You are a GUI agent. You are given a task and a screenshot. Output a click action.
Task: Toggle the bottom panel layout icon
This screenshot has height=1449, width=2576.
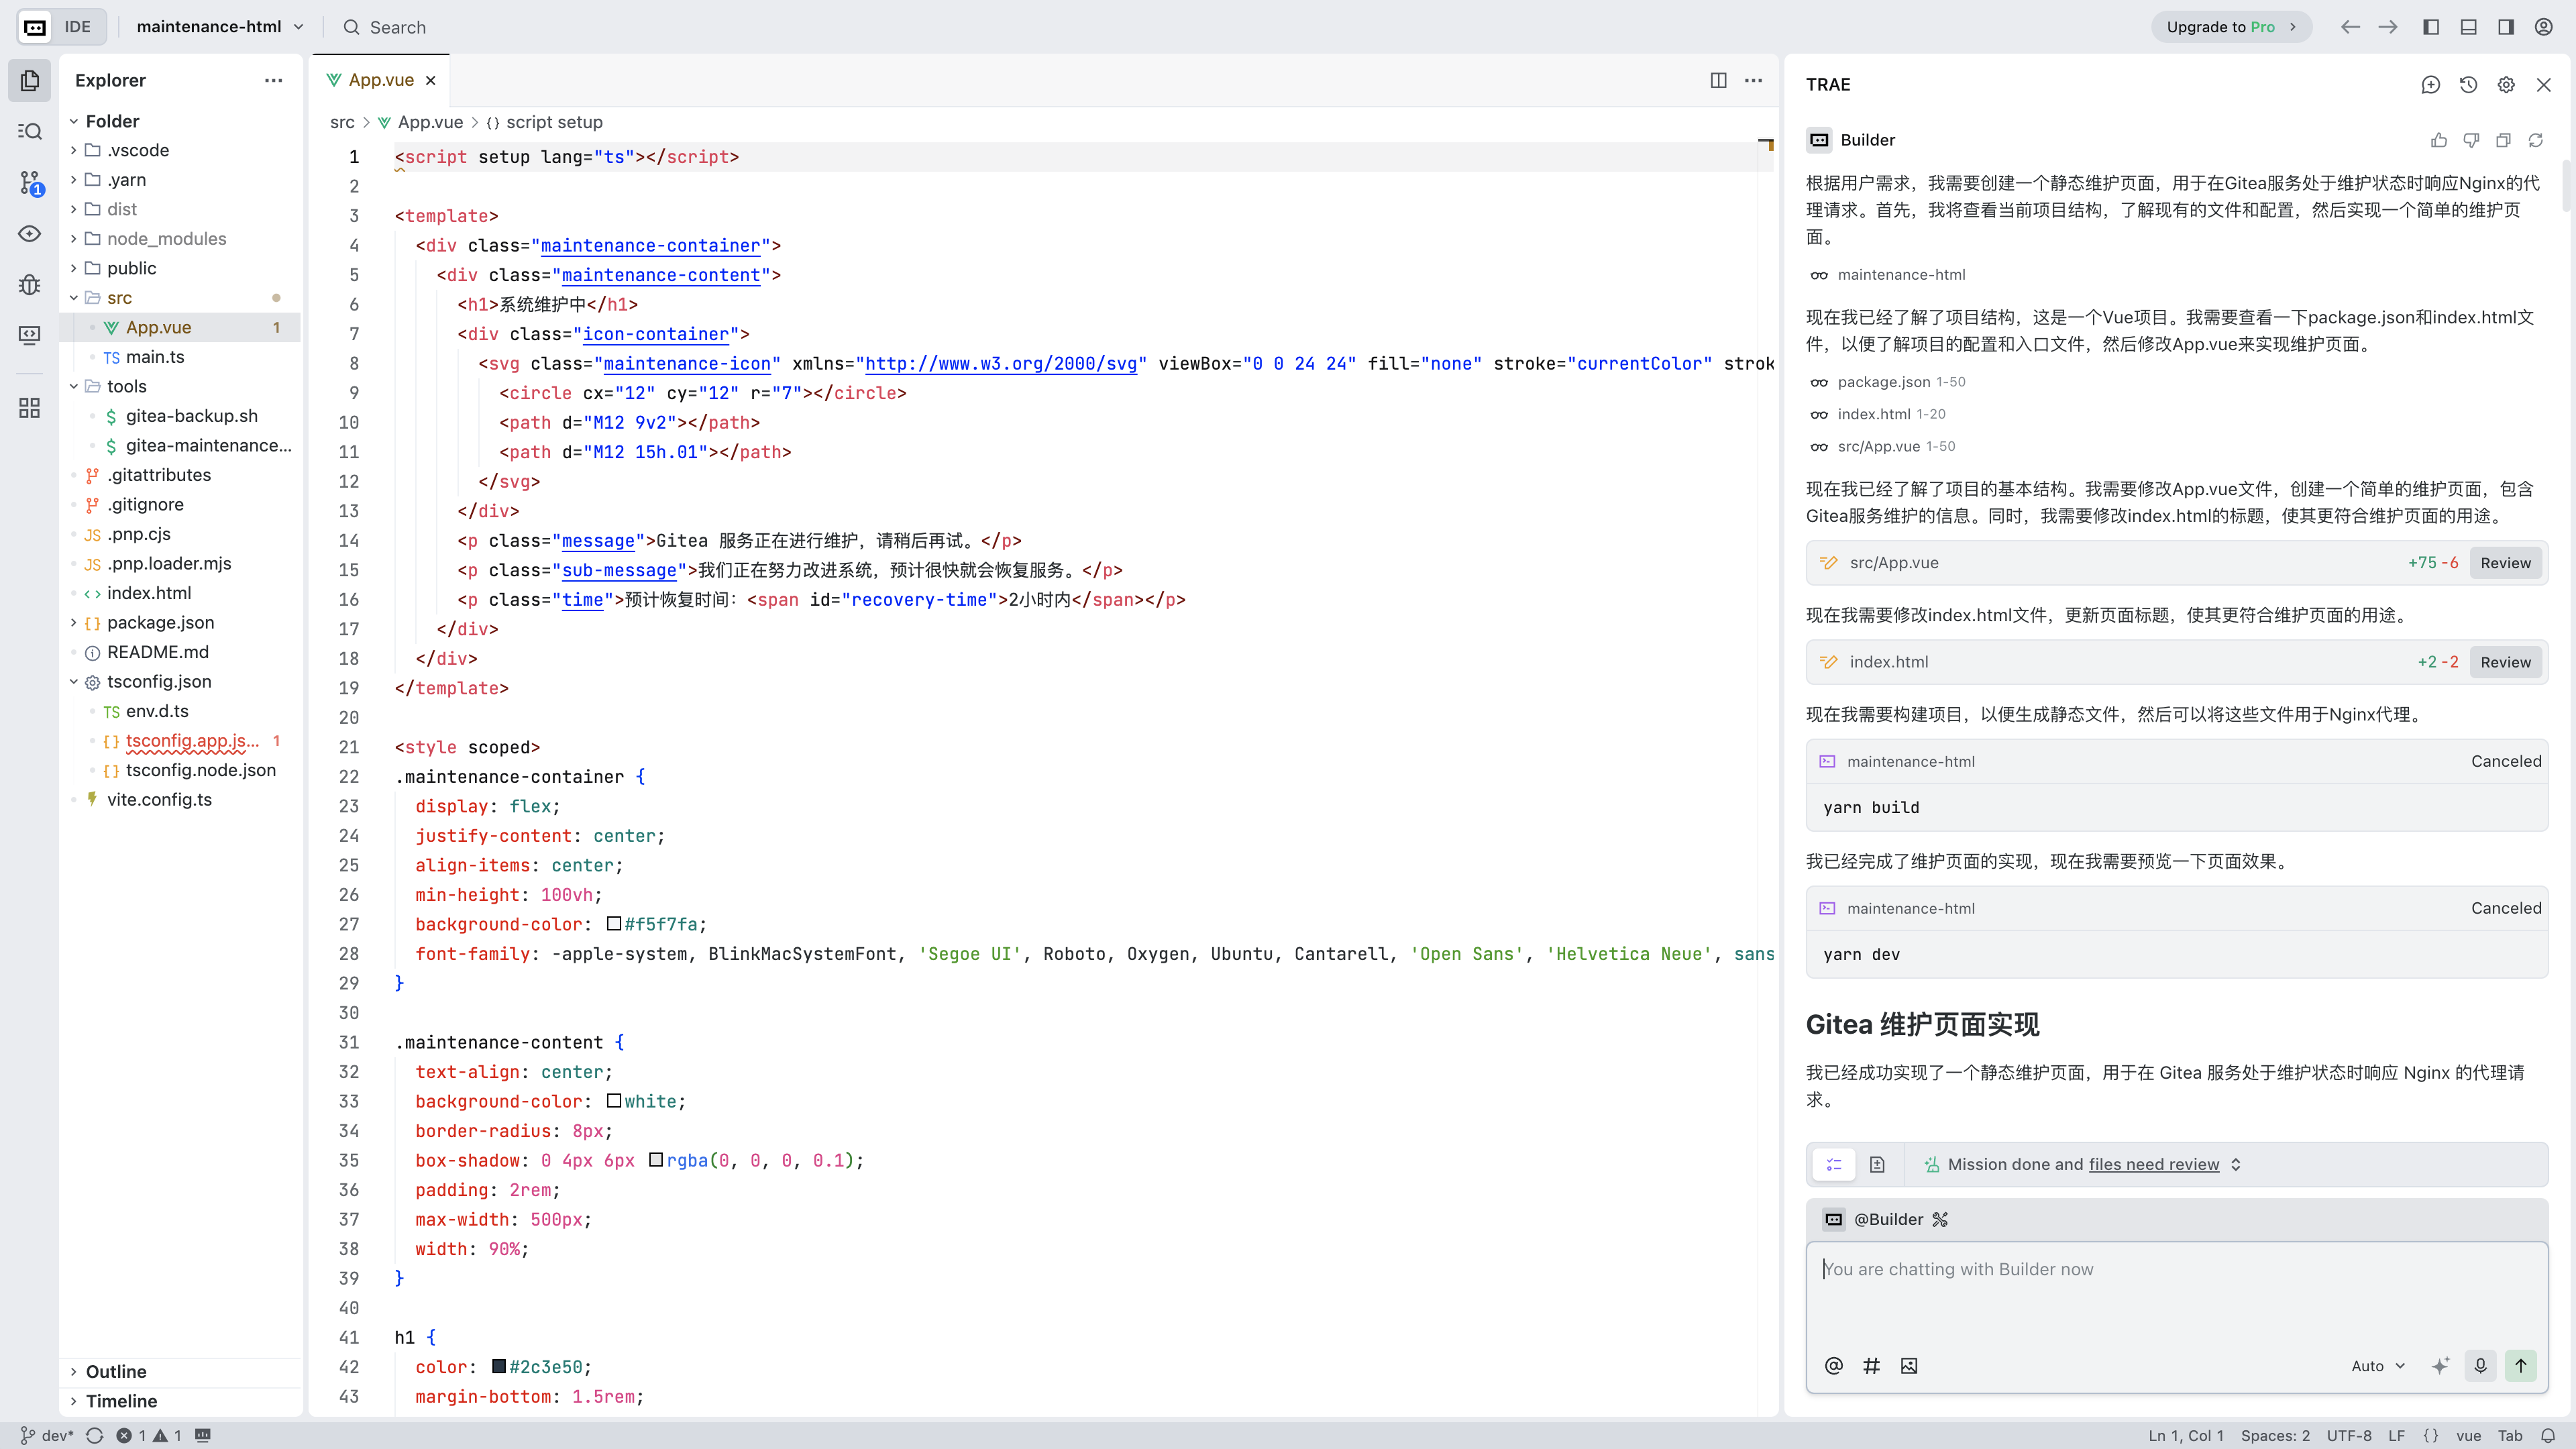pyautogui.click(x=2468, y=26)
